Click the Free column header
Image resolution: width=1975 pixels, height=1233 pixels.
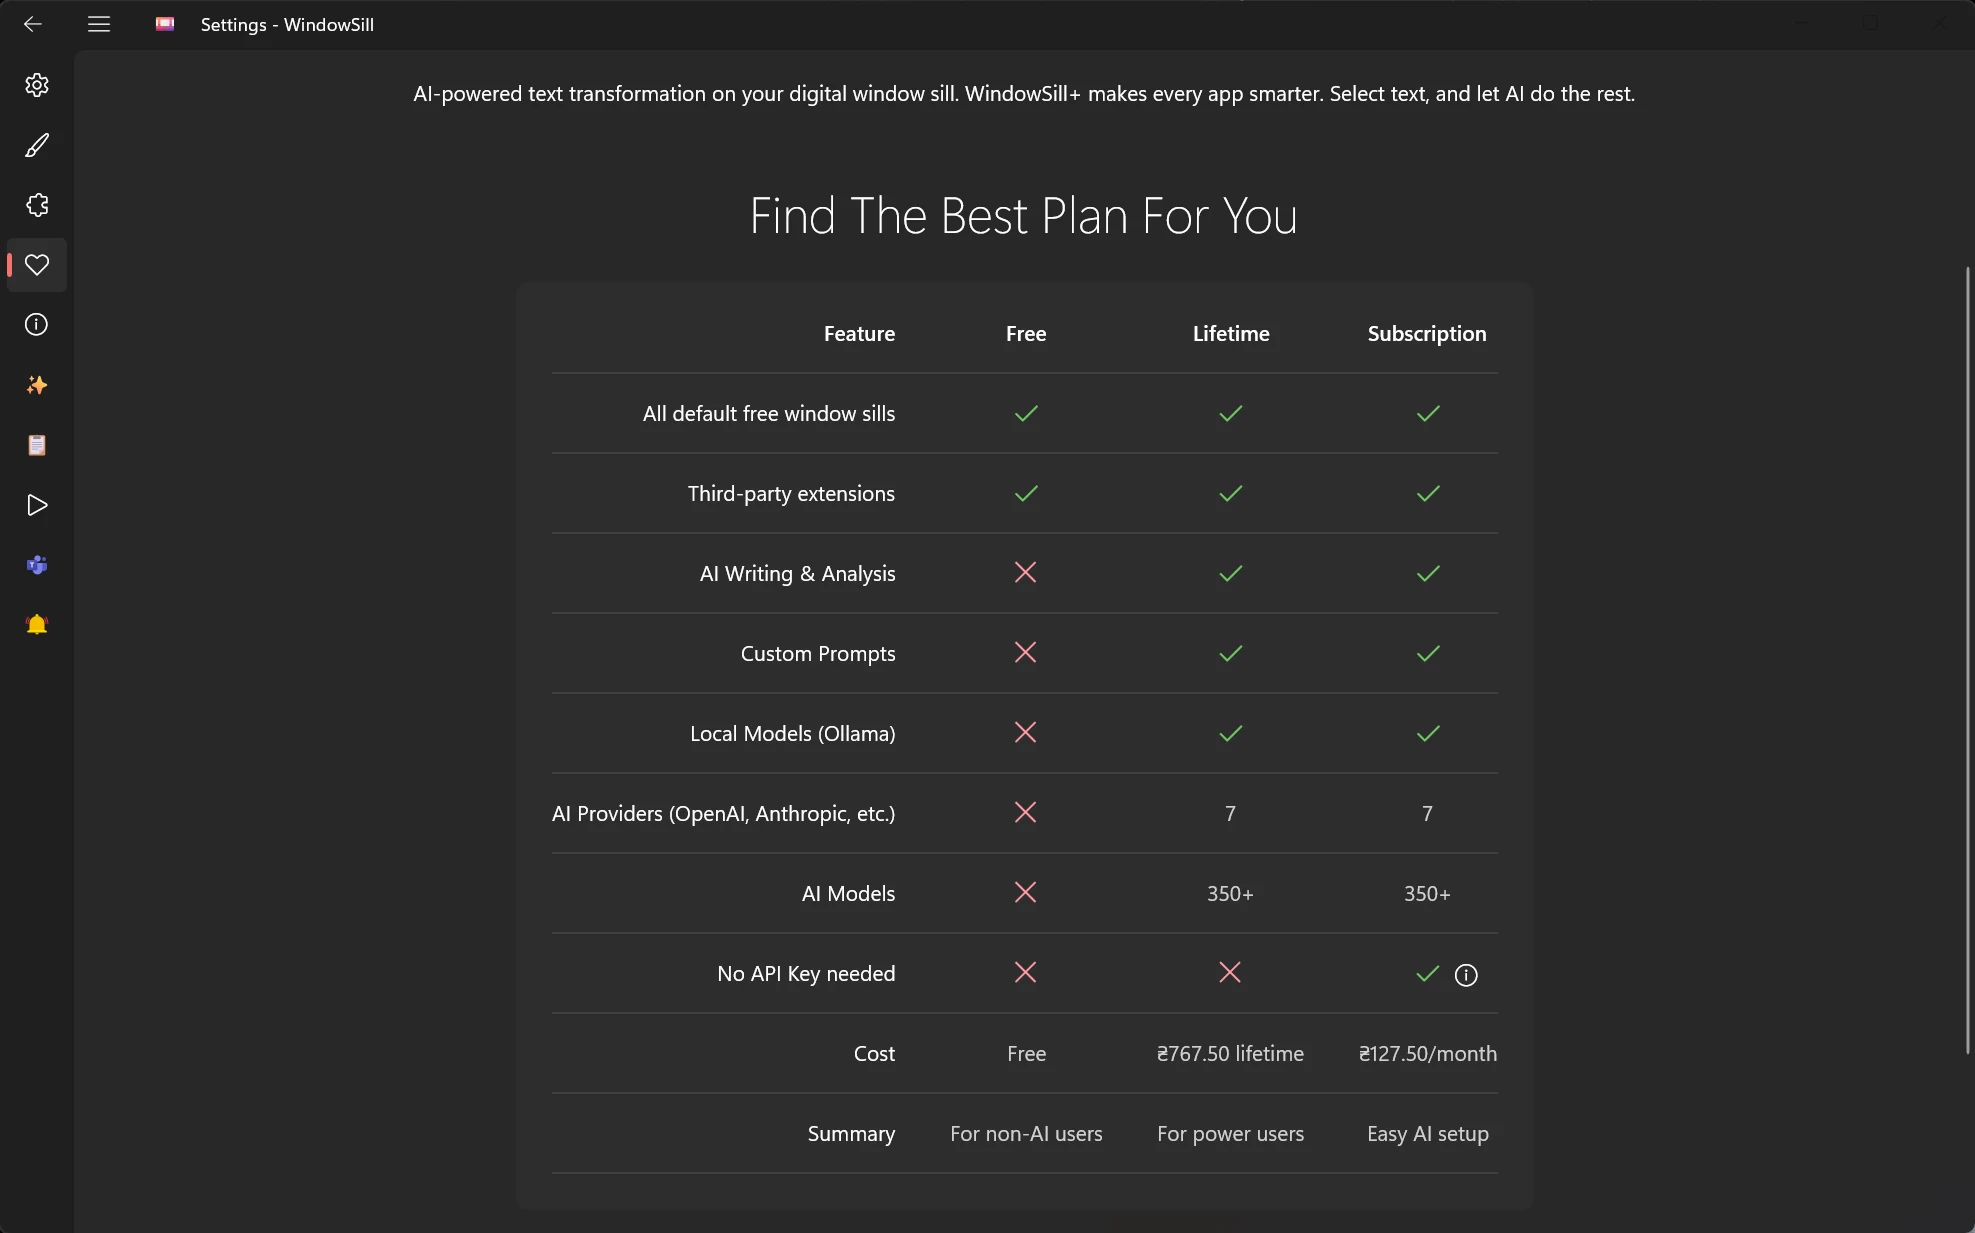pos(1026,334)
